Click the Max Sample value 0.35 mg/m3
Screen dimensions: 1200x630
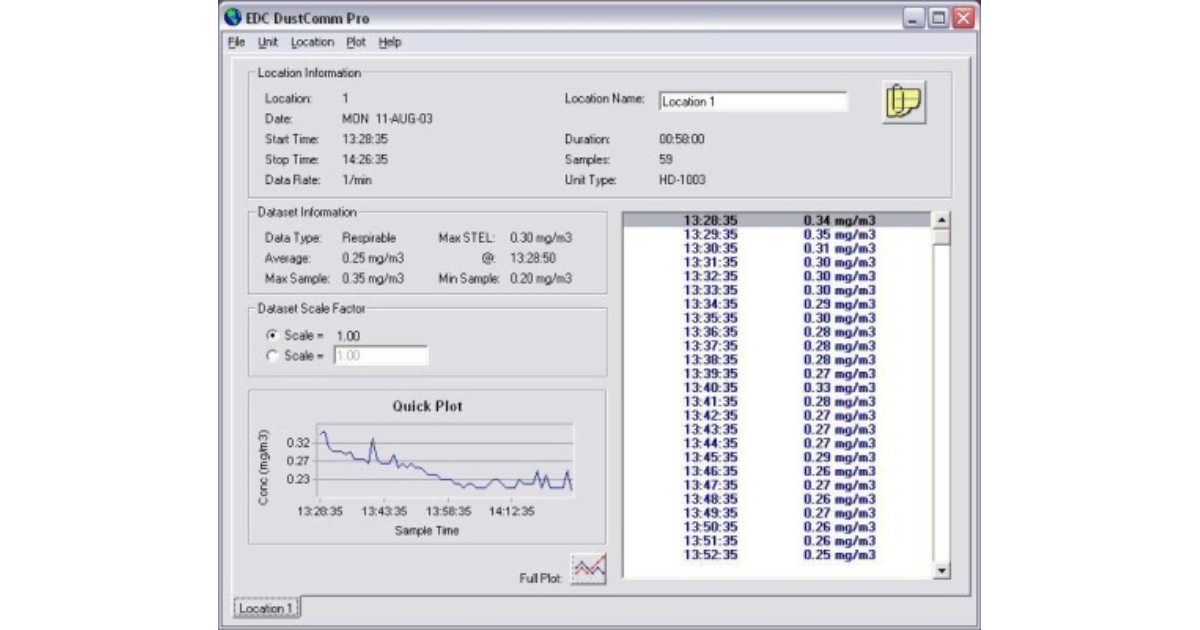(x=373, y=279)
